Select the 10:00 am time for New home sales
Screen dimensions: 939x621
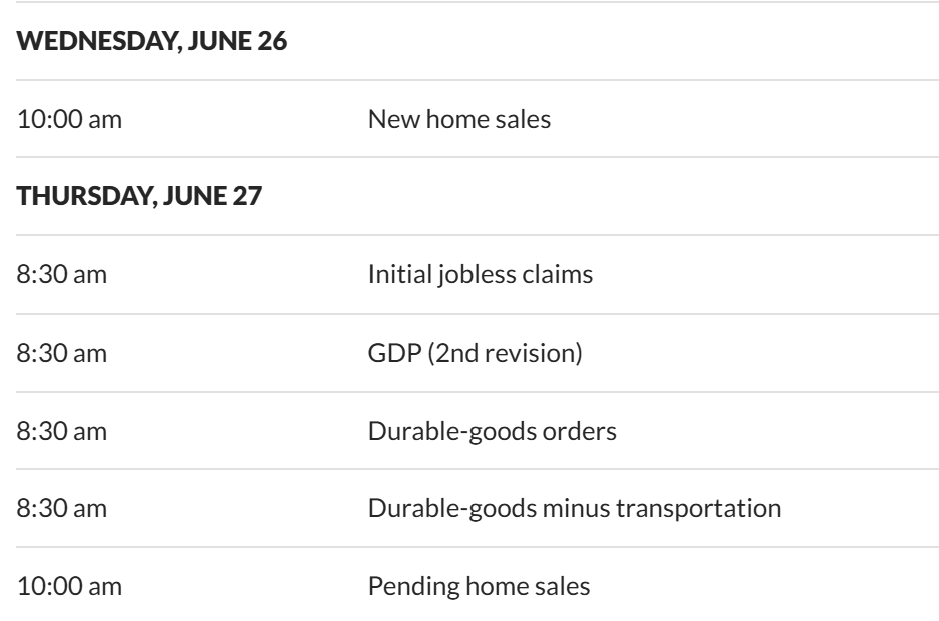click(x=70, y=119)
